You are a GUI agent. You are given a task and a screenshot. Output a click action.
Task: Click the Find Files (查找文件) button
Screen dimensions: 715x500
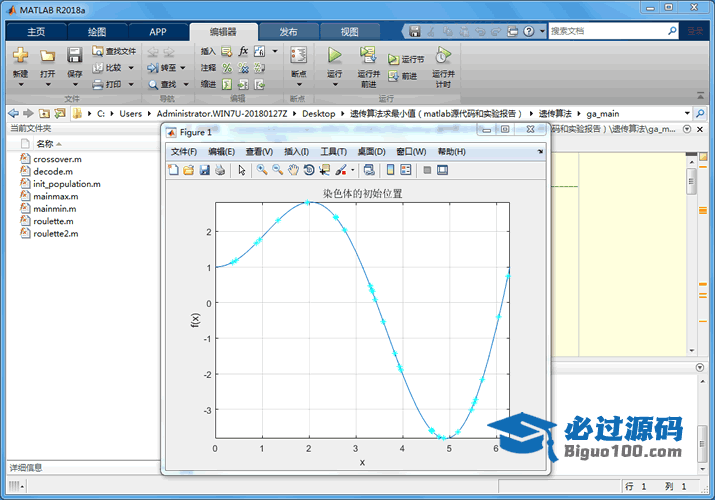pyautogui.click(x=114, y=51)
